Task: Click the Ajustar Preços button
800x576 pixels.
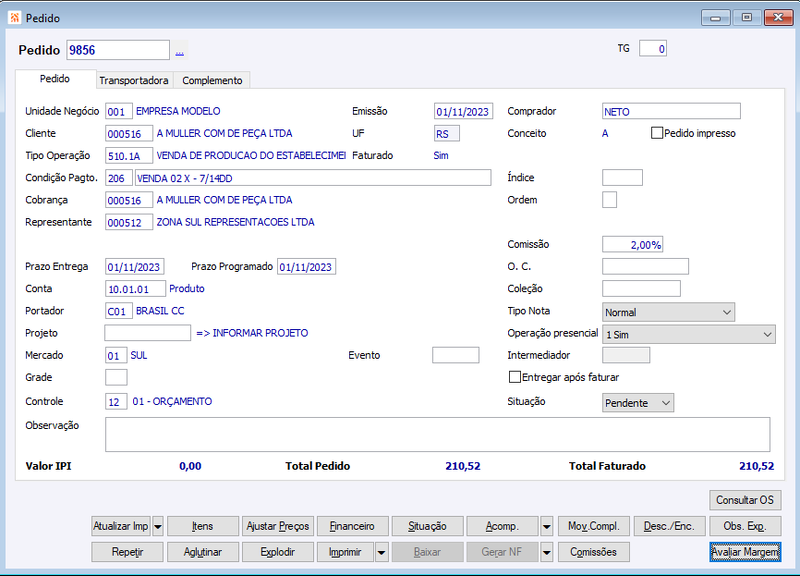Action: 278,526
